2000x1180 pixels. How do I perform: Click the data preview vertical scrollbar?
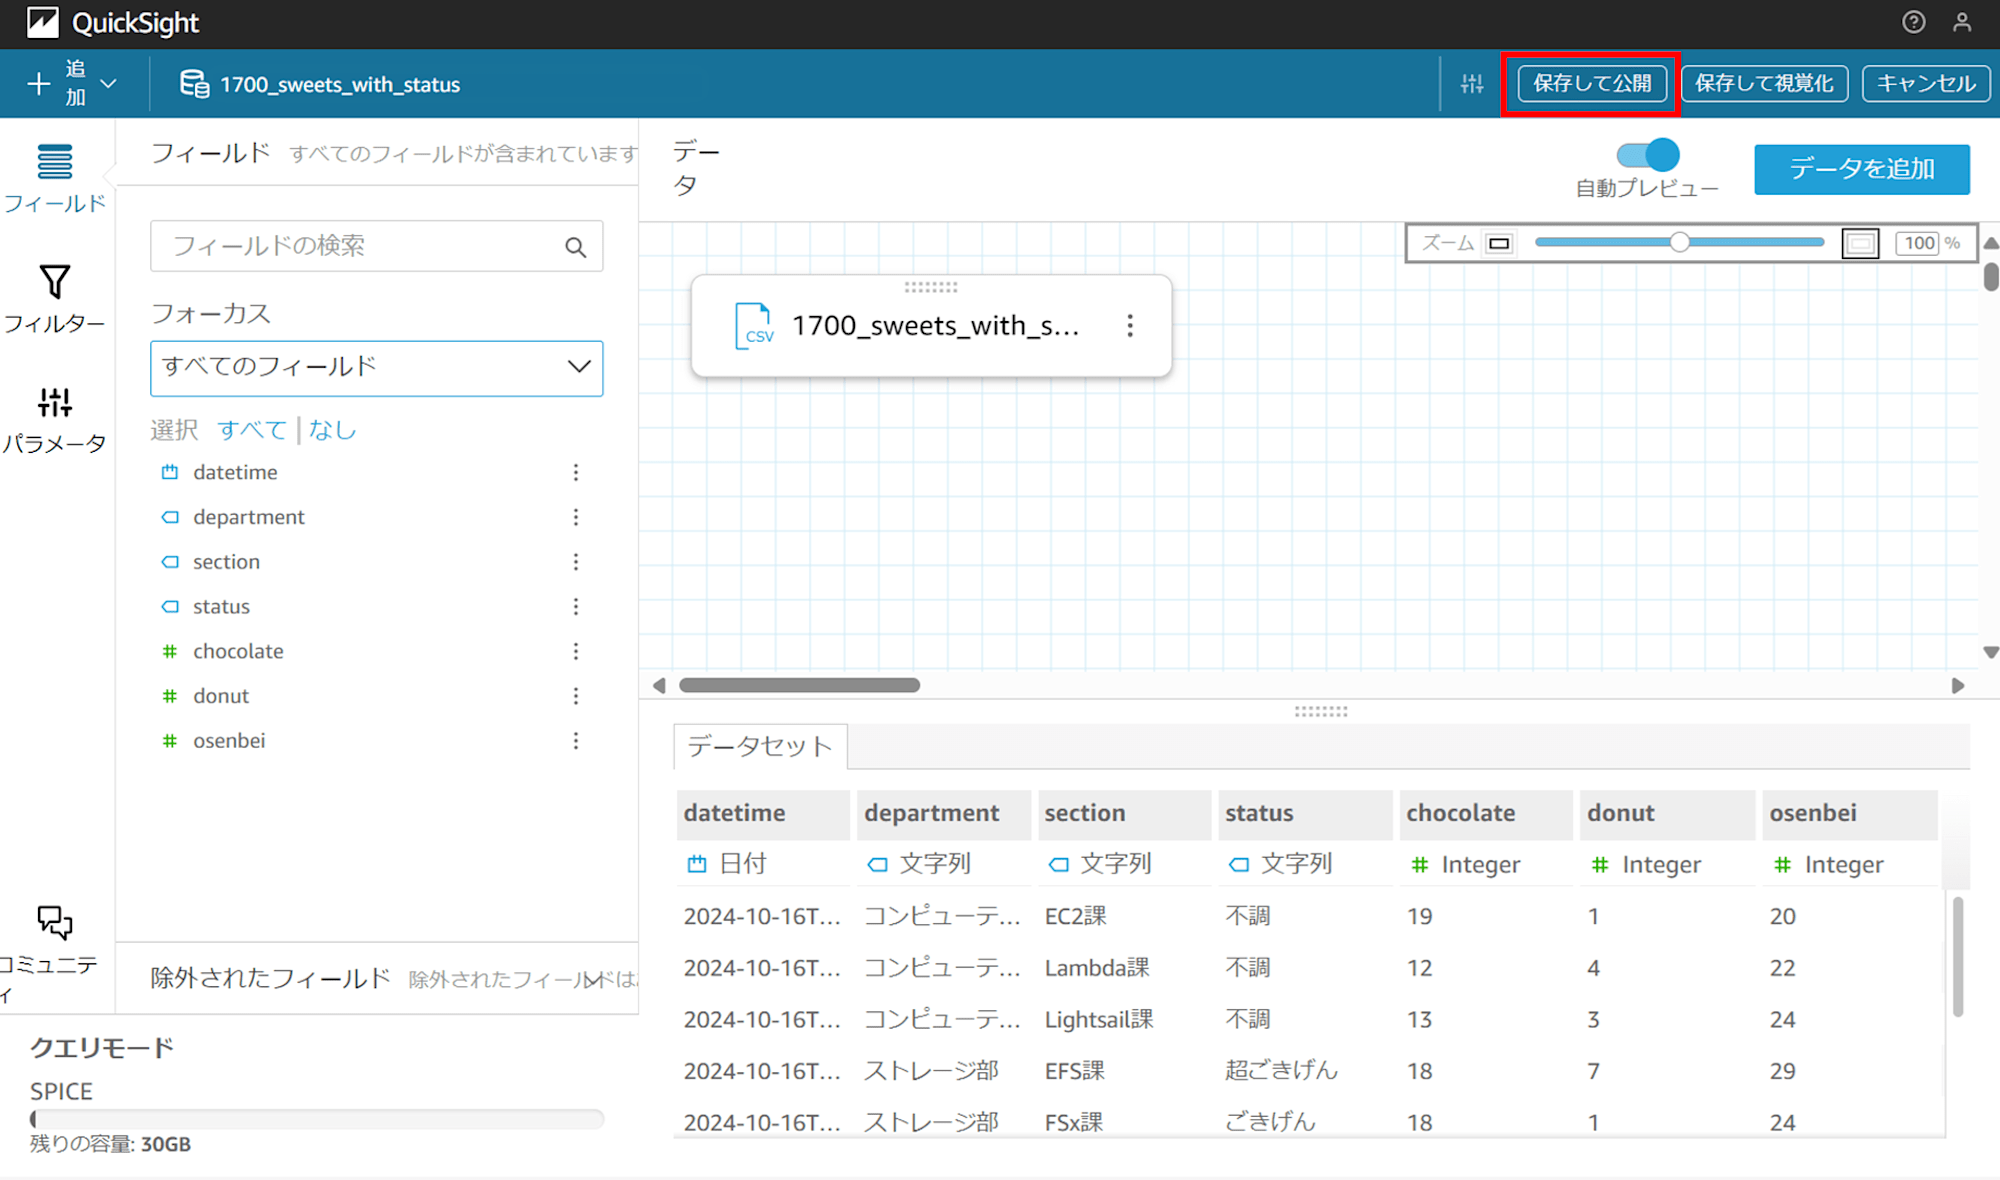click(x=1957, y=957)
